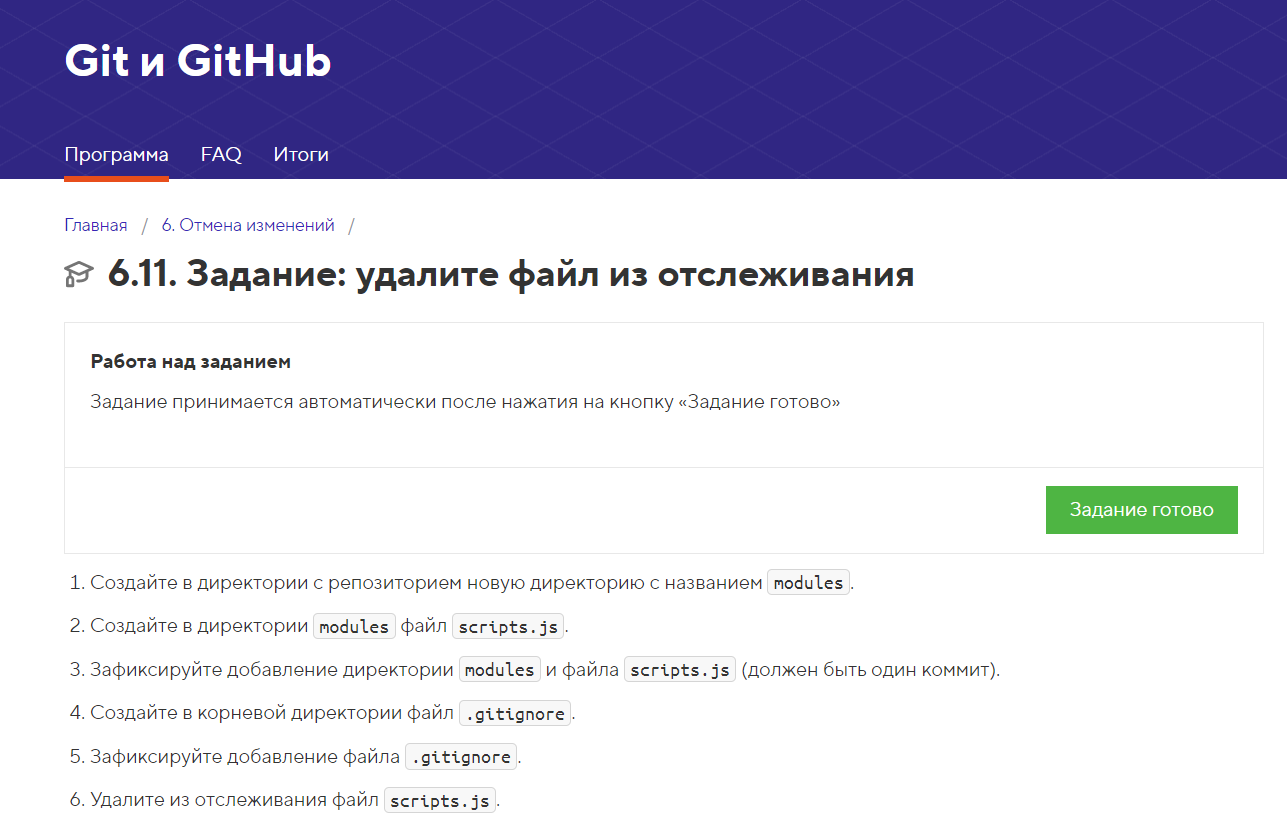1287x813 pixels.
Task: Click the Git и GitHub course heading
Action: (198, 61)
